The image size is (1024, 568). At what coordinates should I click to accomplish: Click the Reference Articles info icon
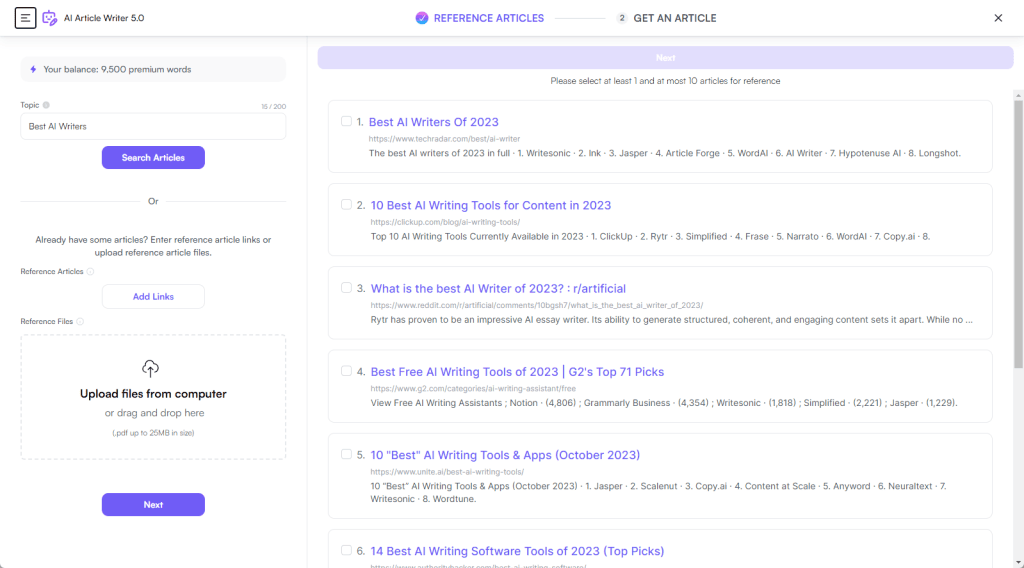pyautogui.click(x=90, y=272)
